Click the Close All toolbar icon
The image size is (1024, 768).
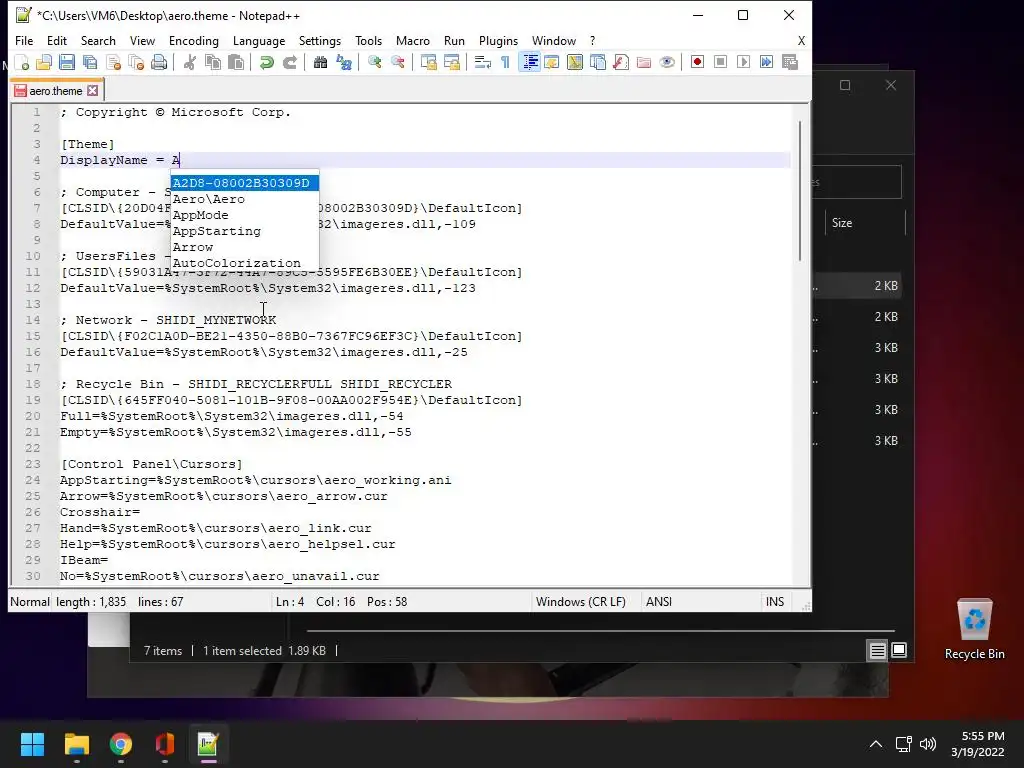coord(136,62)
